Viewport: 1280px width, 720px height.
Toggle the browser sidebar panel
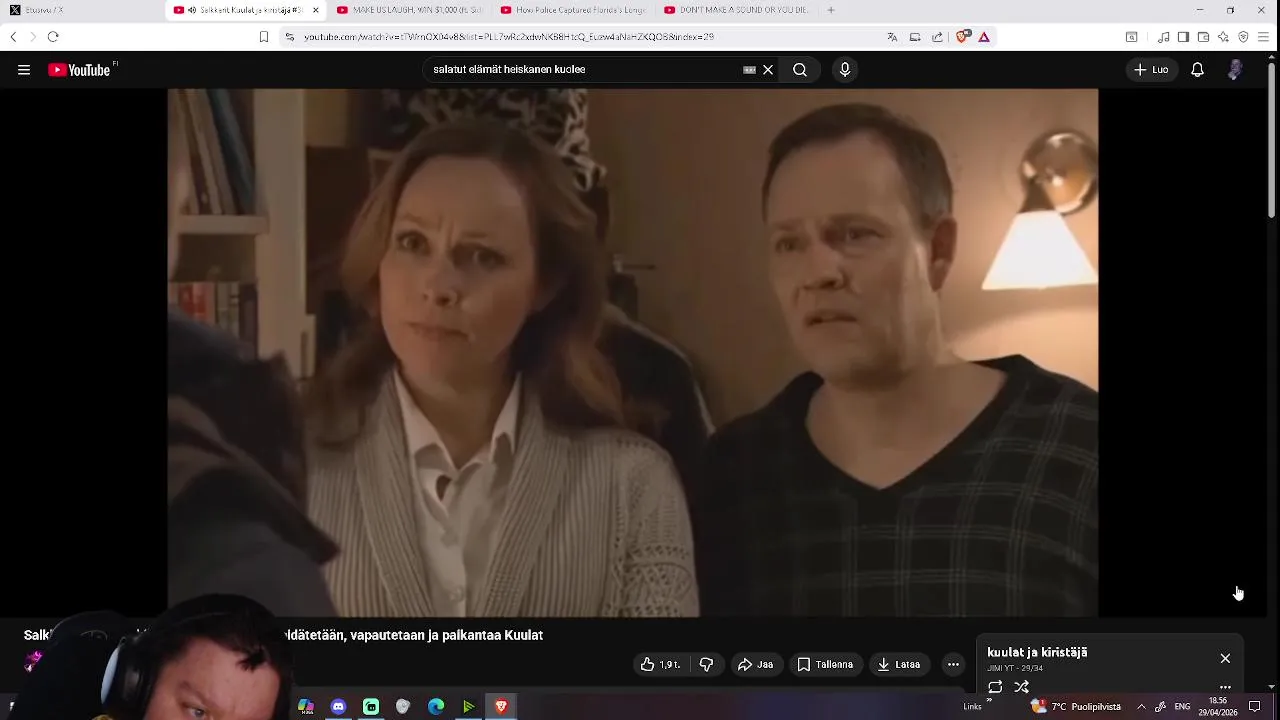tap(1183, 37)
